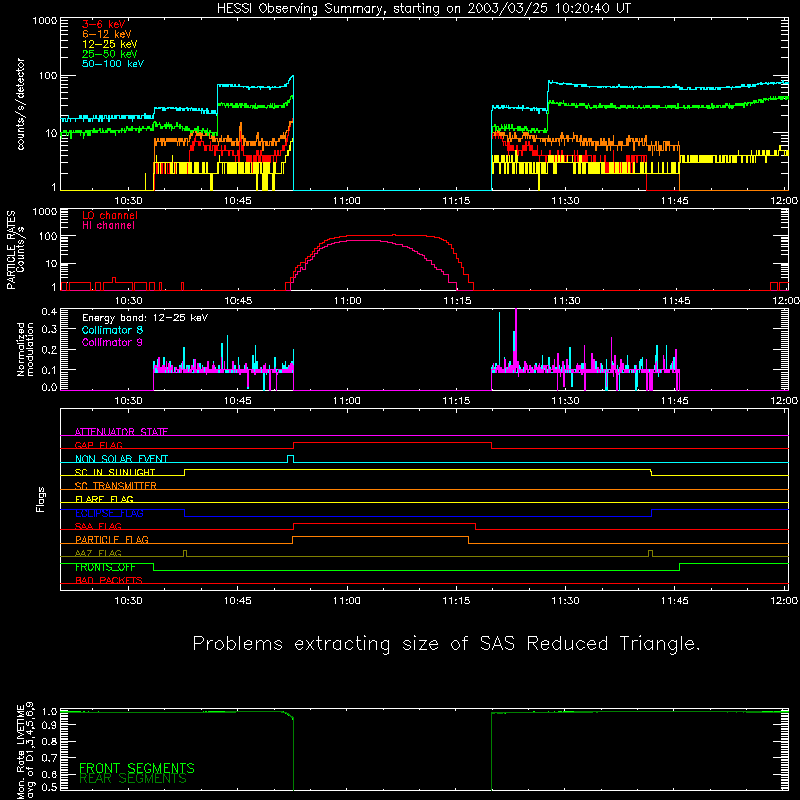Click '11:00' tick under the count-rate plot

[x=347, y=201]
